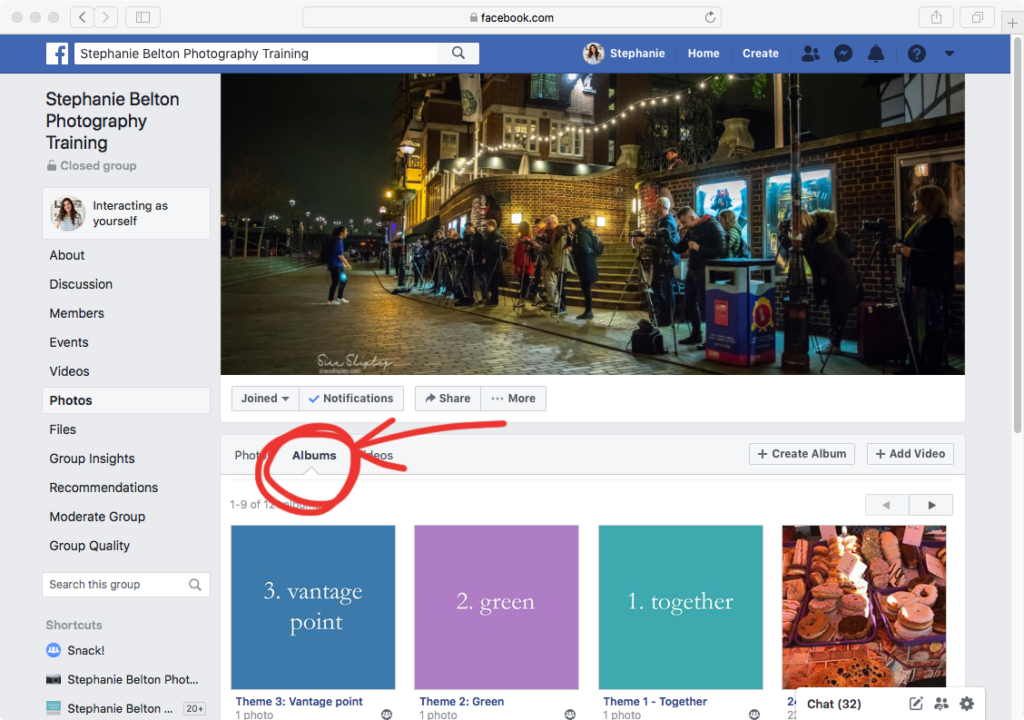Open Quick Help question mark icon
Image resolution: width=1024 pixels, height=720 pixels.
(916, 54)
